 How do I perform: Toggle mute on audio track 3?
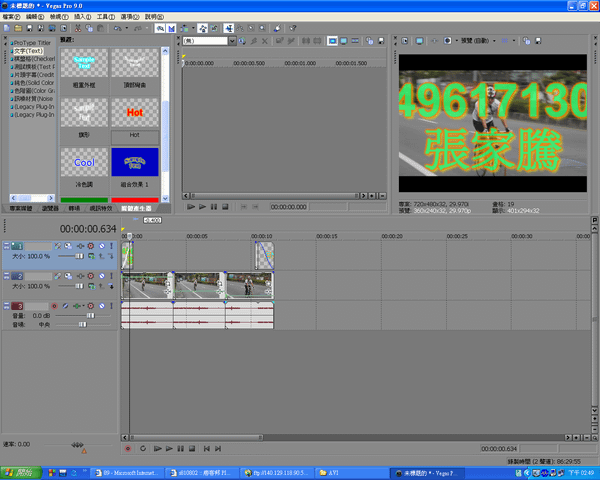(x=102, y=306)
